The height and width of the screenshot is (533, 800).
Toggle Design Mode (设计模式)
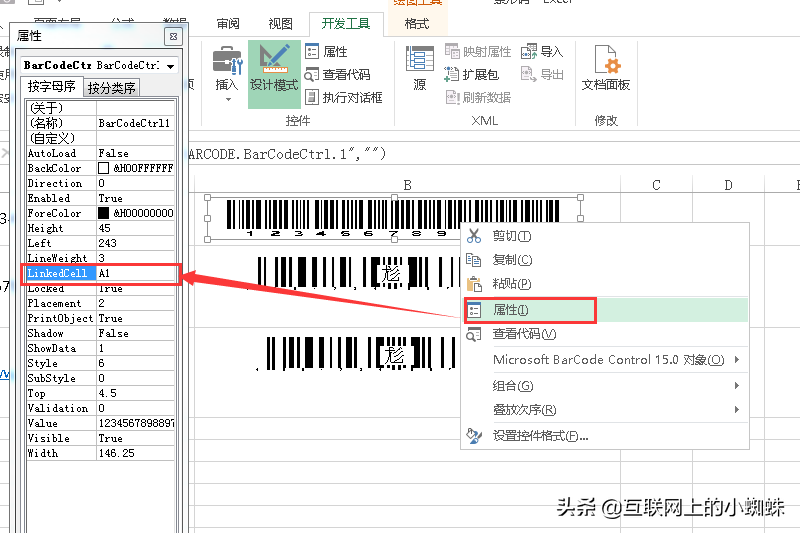coord(274,74)
